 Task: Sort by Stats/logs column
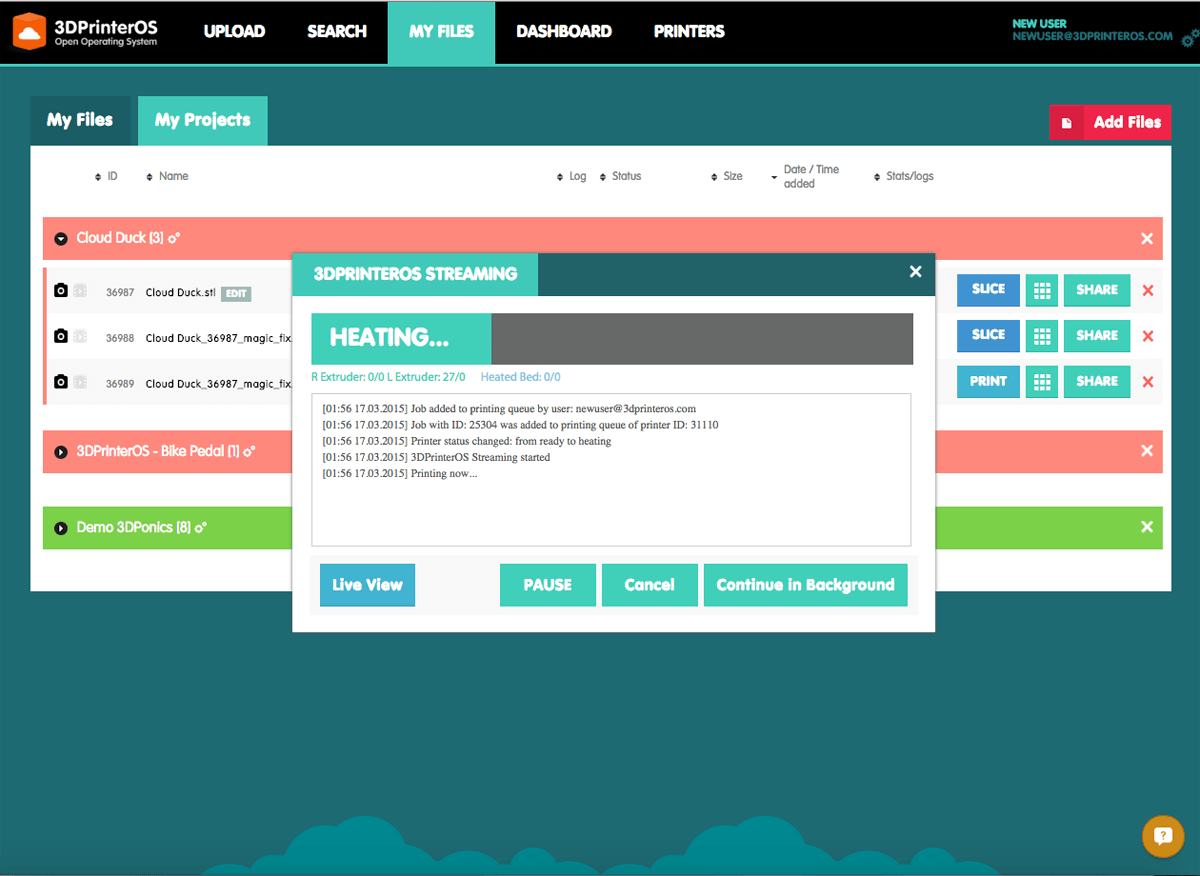[x=904, y=176]
